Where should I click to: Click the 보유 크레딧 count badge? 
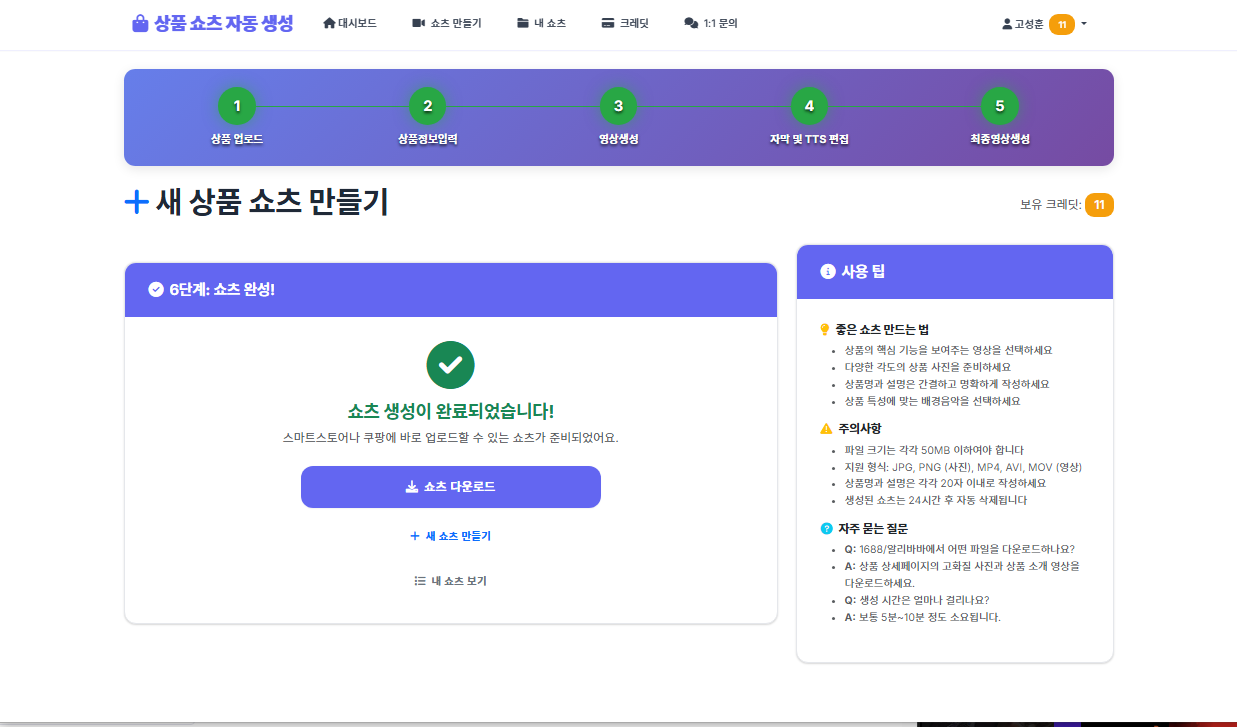tap(1099, 205)
